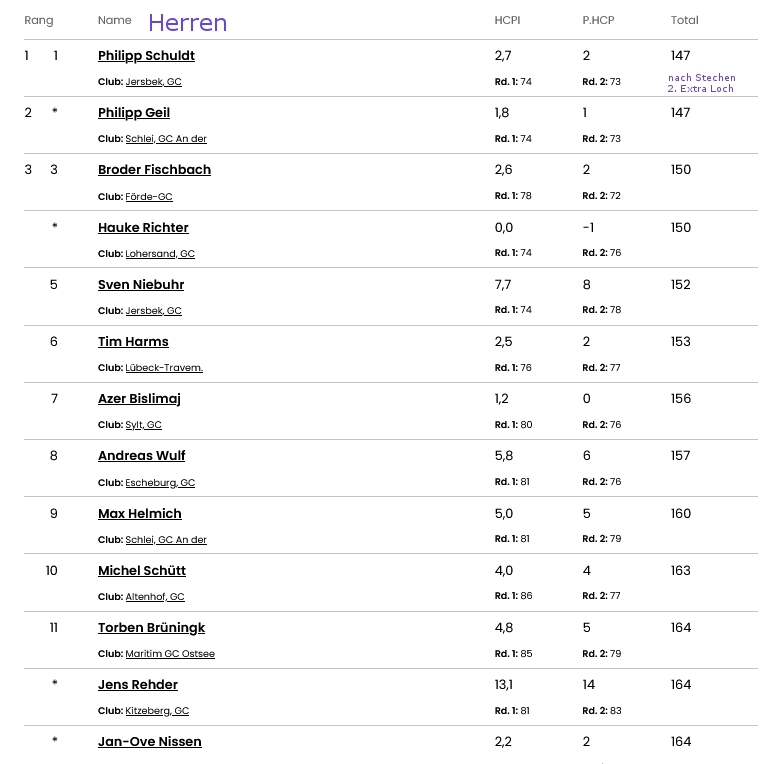Open Hauke Richter's player page

143,228
